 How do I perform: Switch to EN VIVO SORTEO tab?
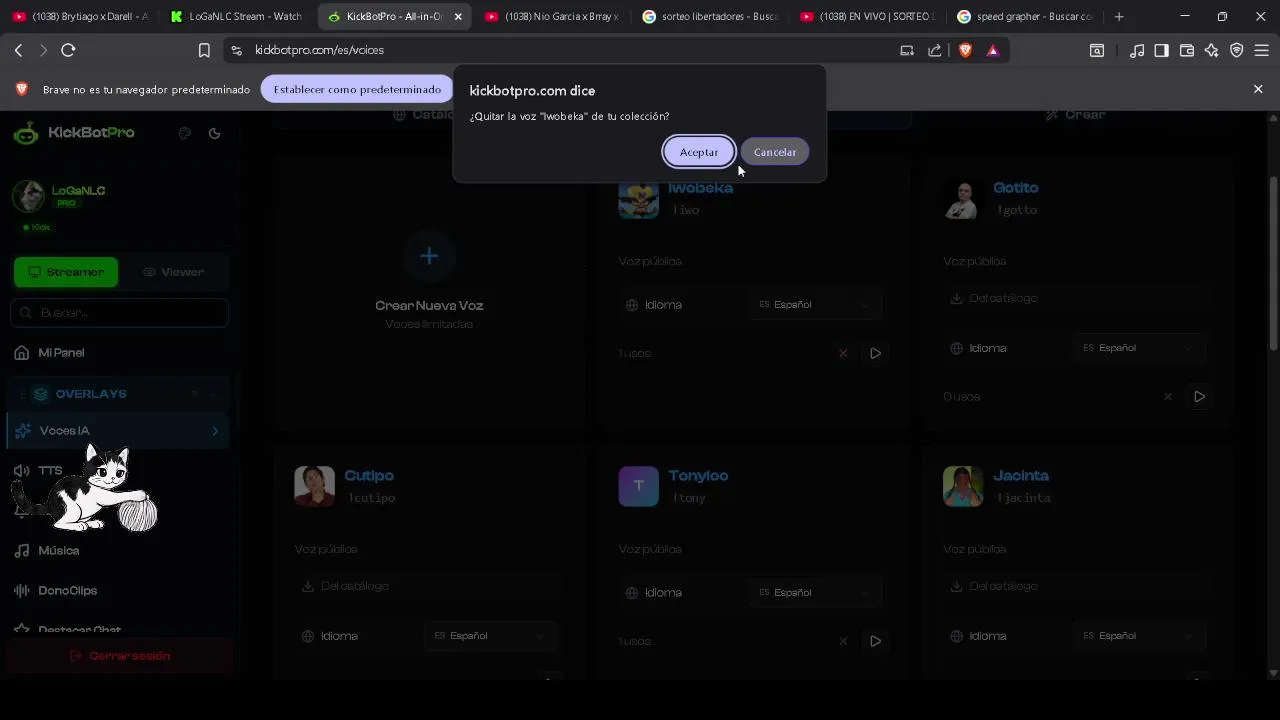(867, 16)
